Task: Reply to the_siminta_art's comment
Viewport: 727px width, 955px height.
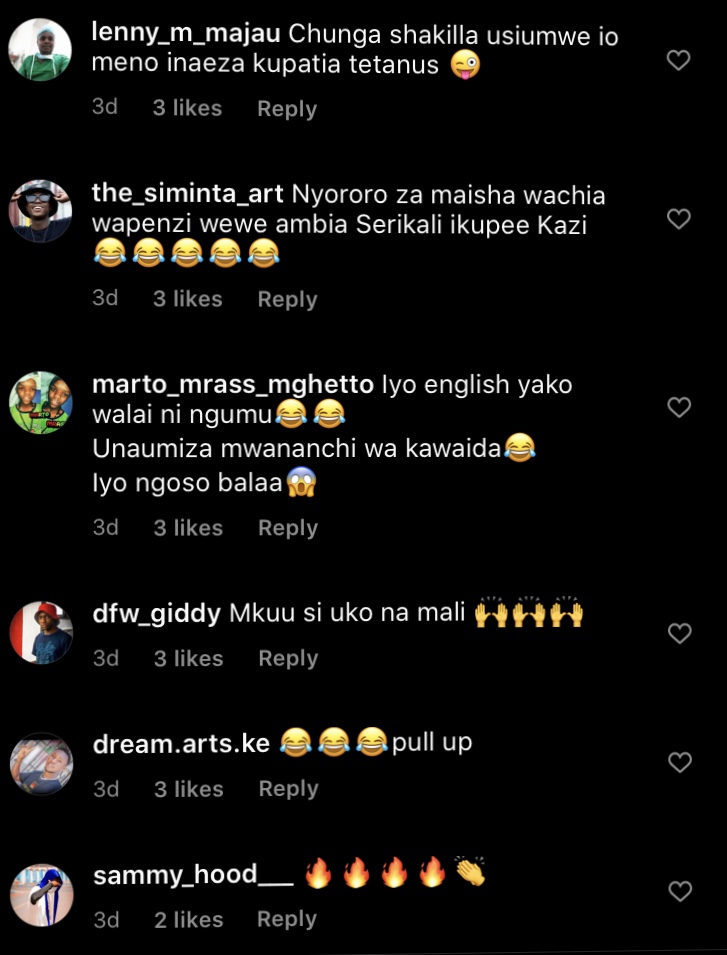Action: pyautogui.click(x=287, y=300)
